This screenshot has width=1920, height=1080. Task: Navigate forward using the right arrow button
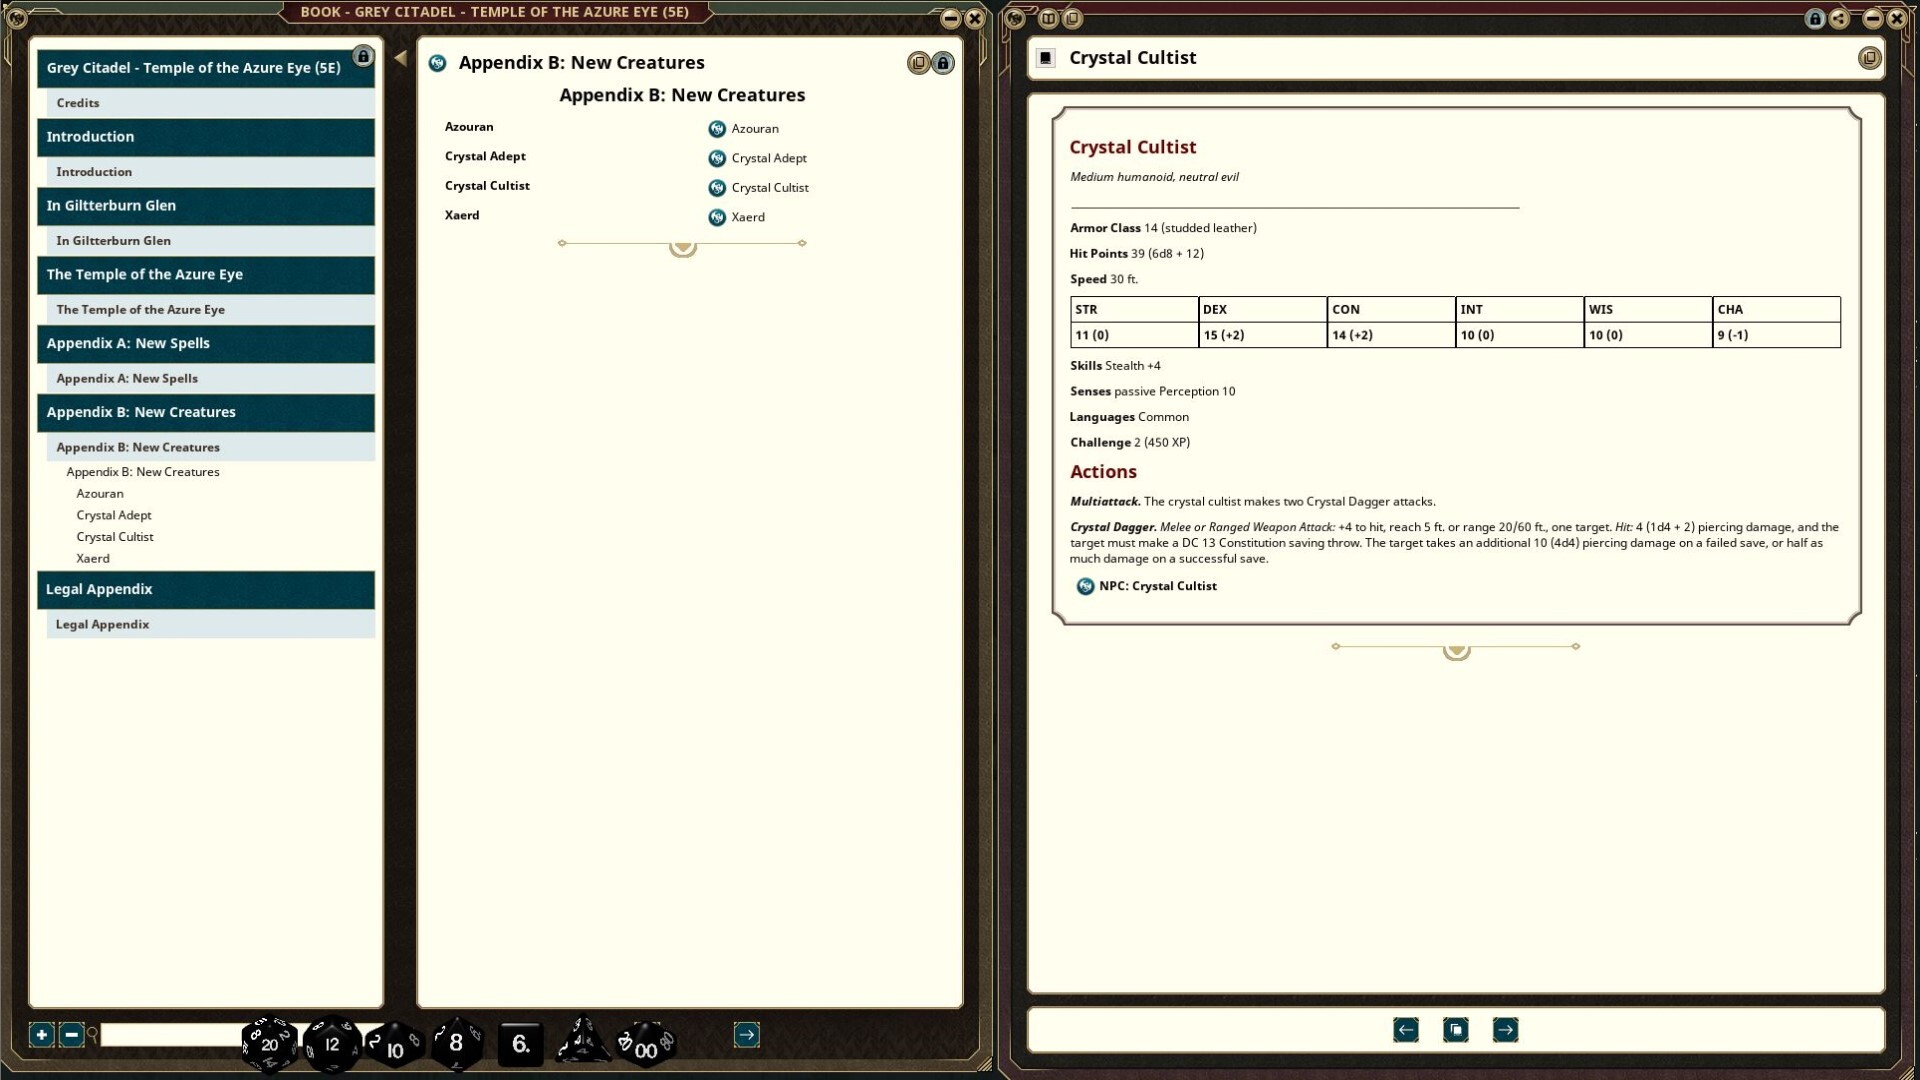(1505, 1029)
